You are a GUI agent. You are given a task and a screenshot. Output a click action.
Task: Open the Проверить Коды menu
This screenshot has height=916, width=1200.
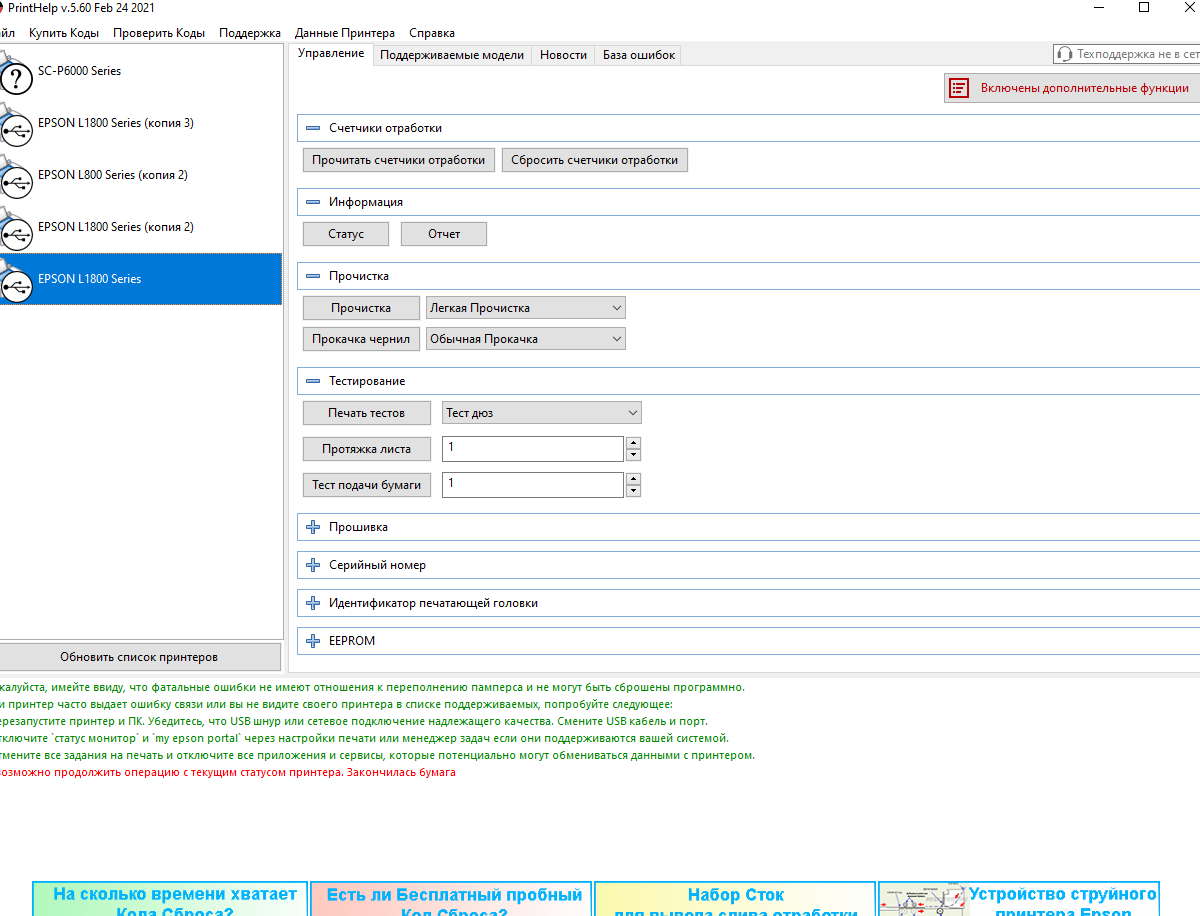[159, 33]
